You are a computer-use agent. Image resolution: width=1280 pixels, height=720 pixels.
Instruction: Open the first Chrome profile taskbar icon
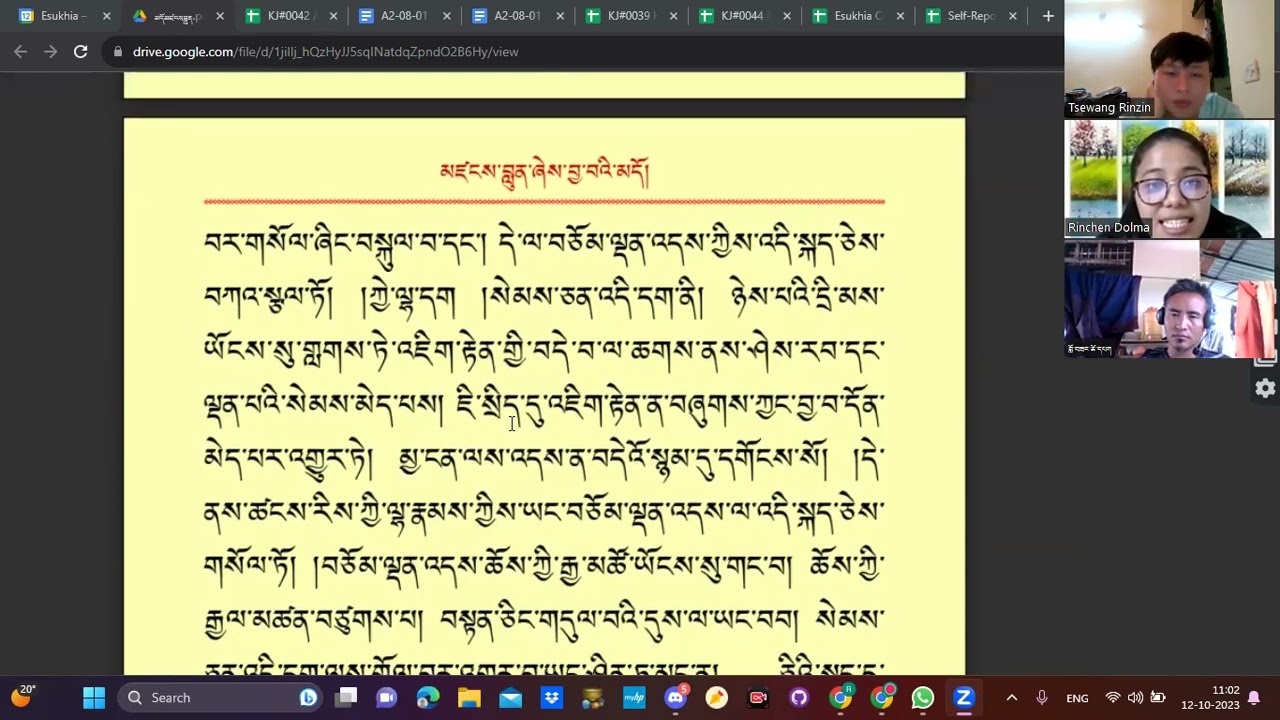[x=841, y=697]
